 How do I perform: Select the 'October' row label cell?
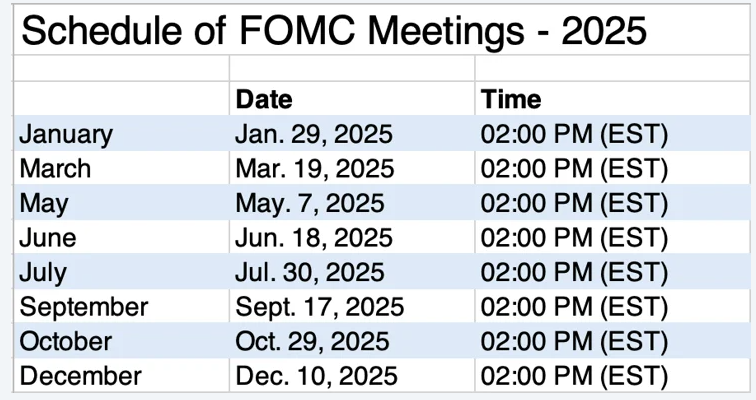pos(122,341)
